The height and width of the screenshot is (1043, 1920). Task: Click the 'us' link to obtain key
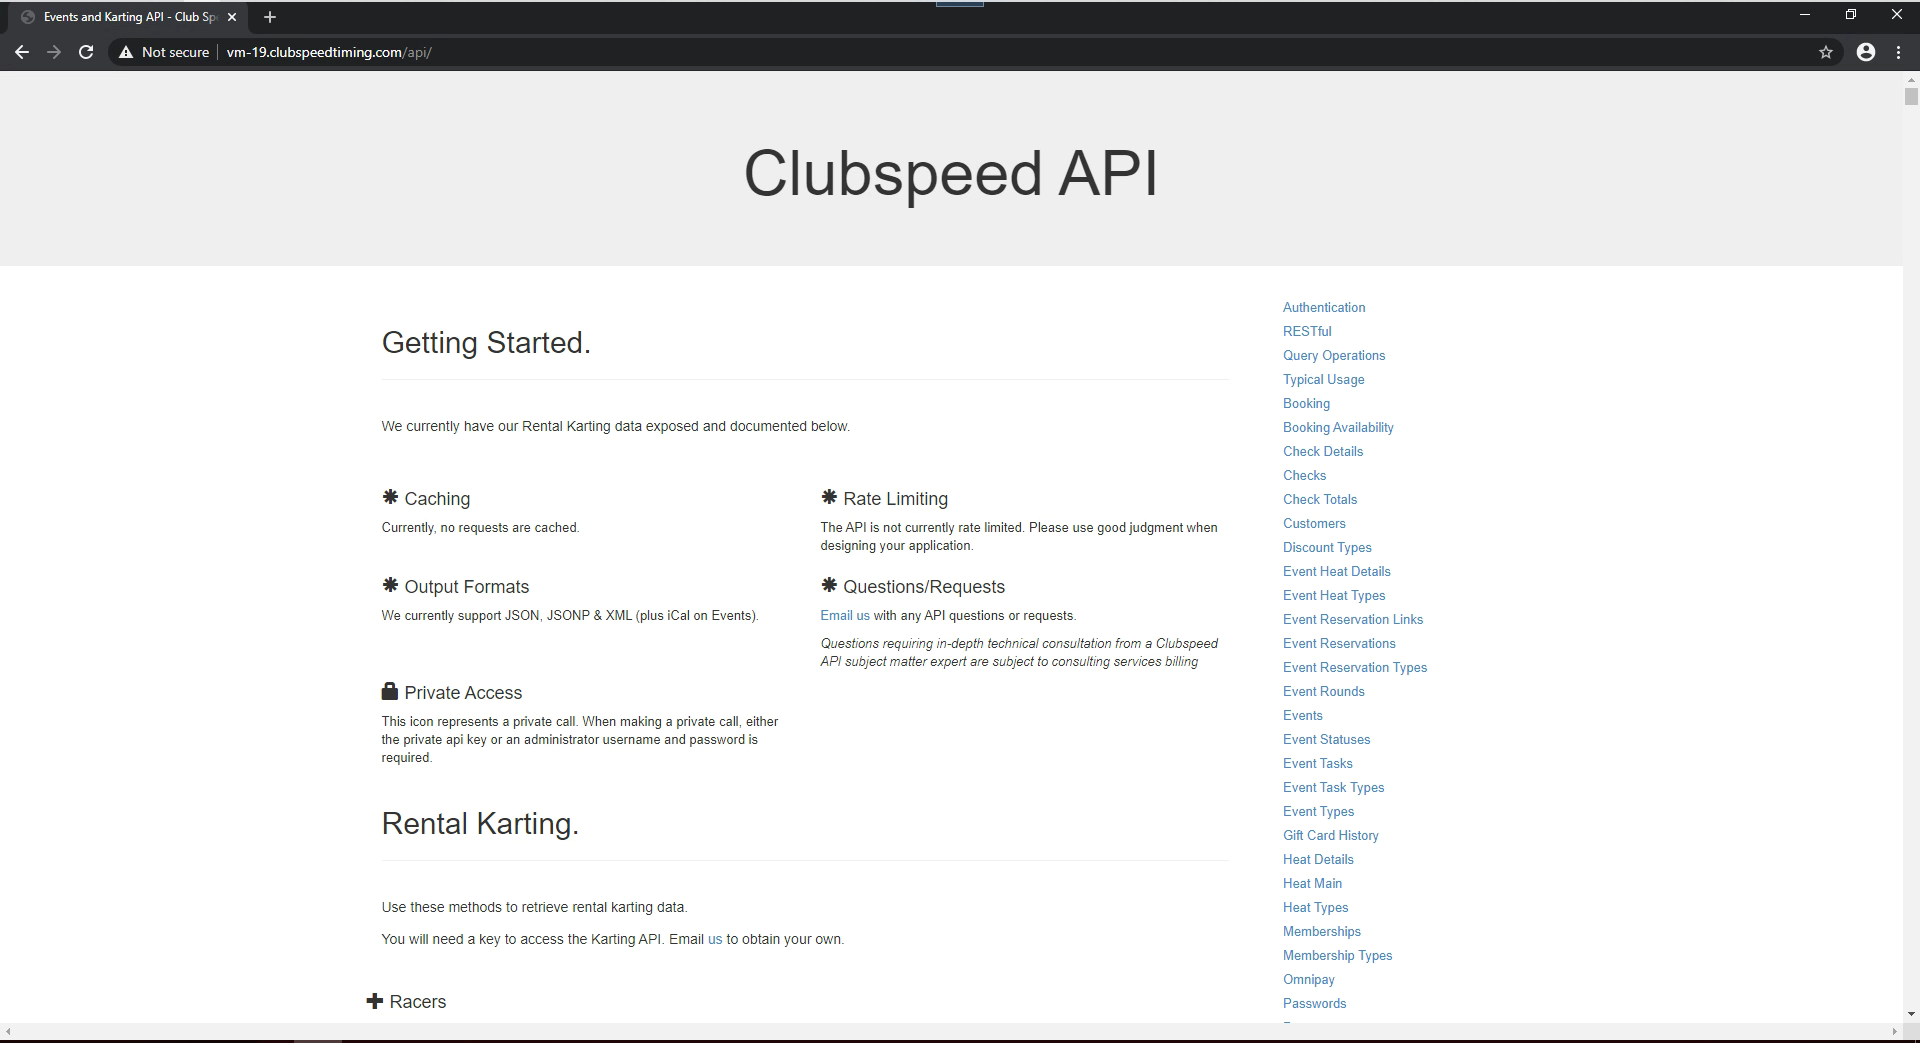(x=715, y=940)
